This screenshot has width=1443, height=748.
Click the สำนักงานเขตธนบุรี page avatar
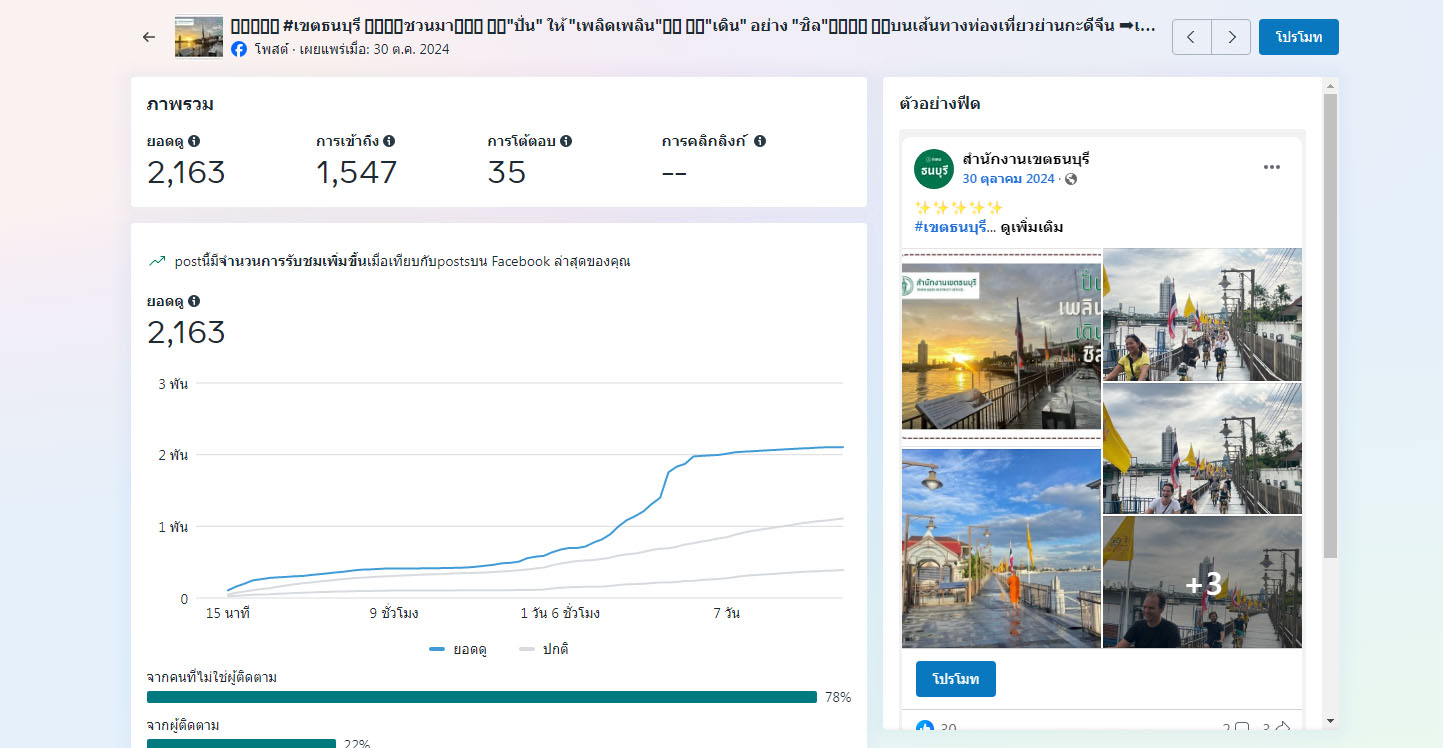pyautogui.click(x=934, y=169)
